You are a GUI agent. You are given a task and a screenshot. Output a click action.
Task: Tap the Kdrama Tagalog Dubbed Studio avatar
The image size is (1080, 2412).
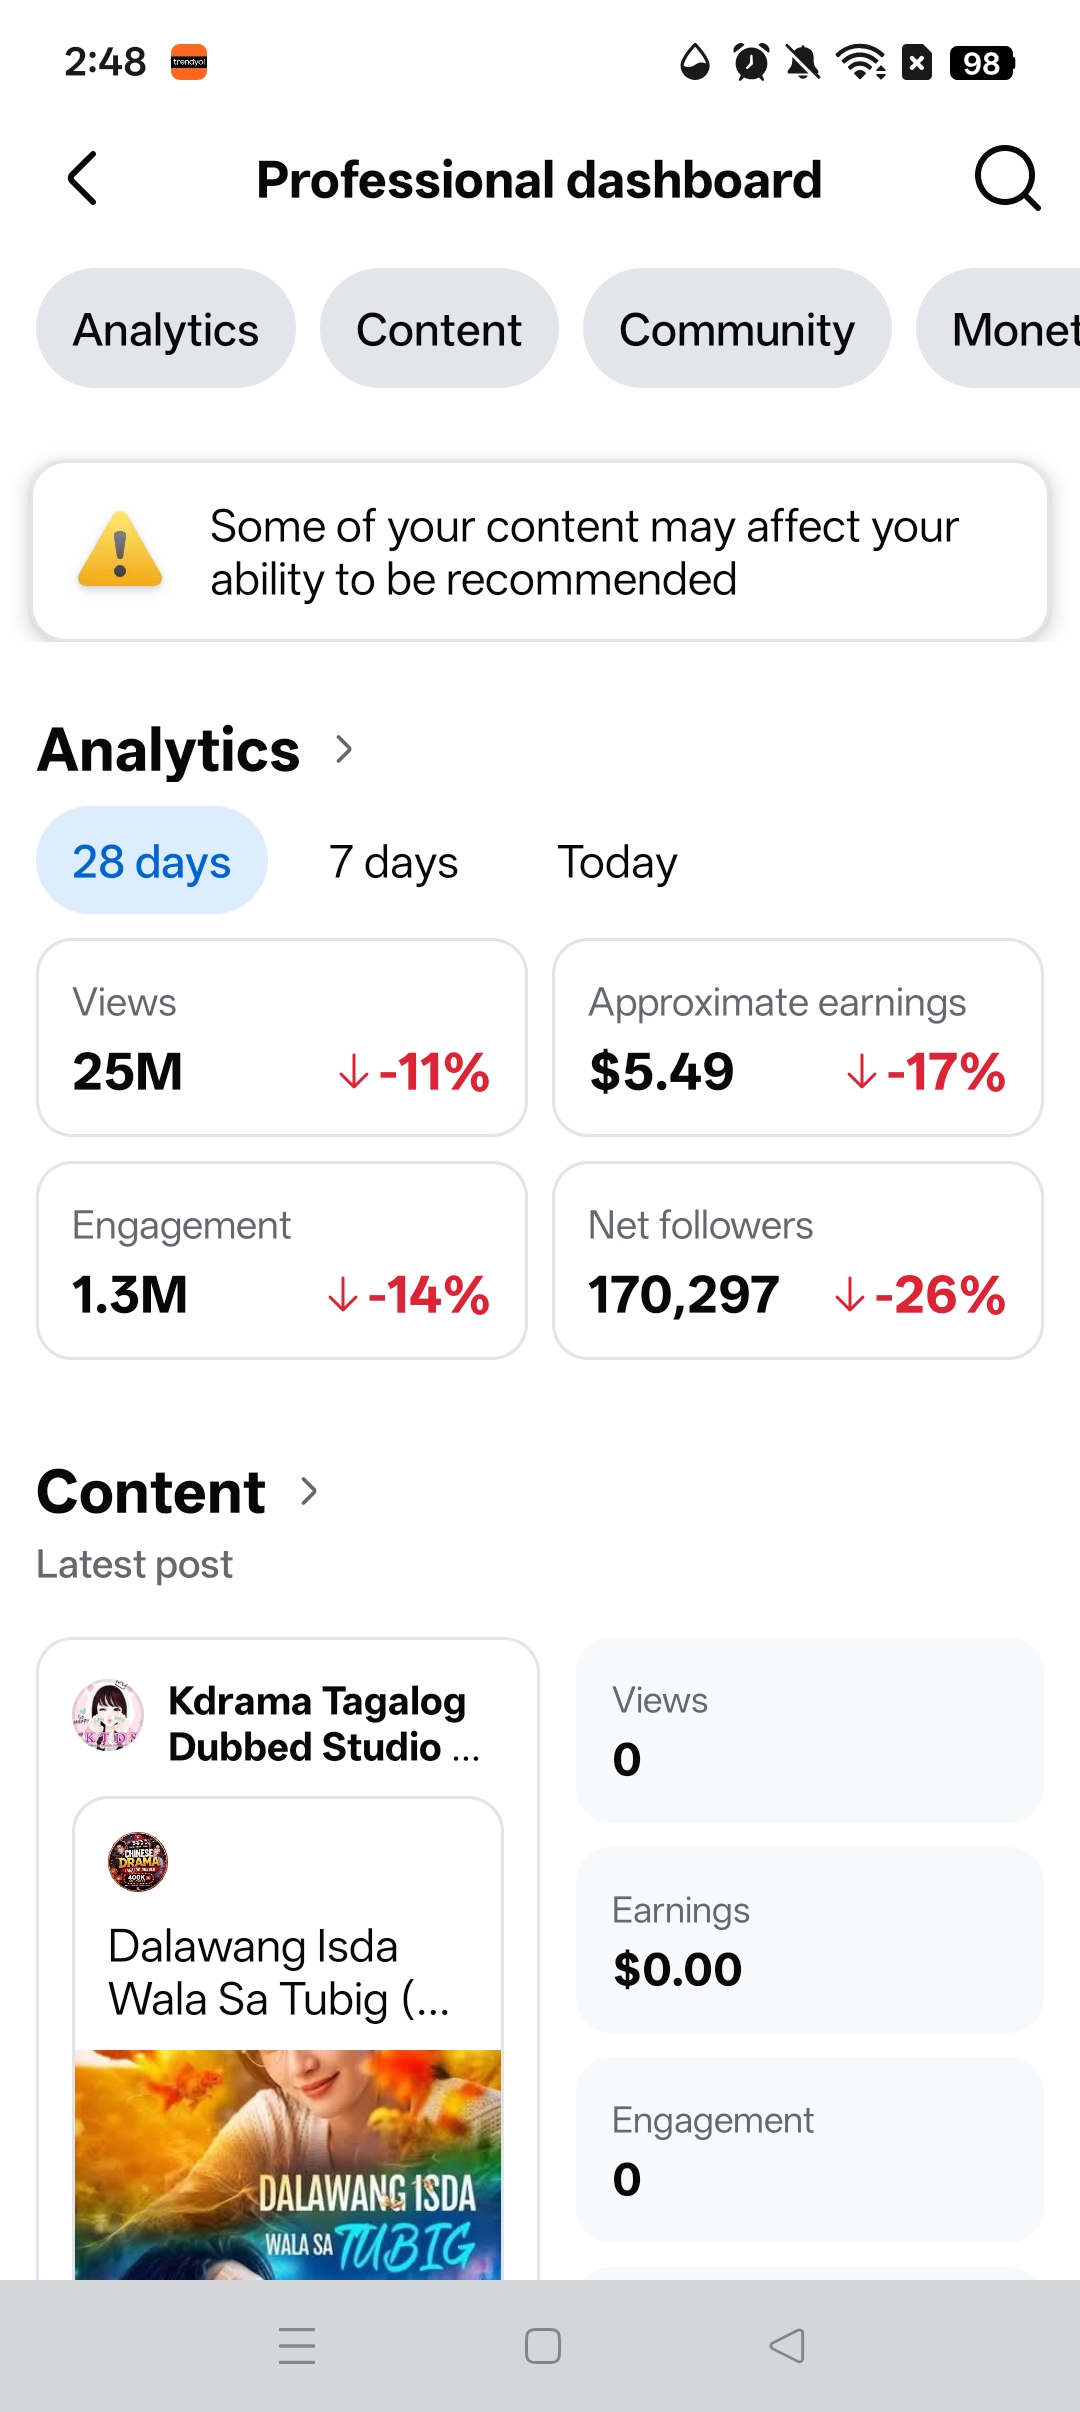[108, 1715]
